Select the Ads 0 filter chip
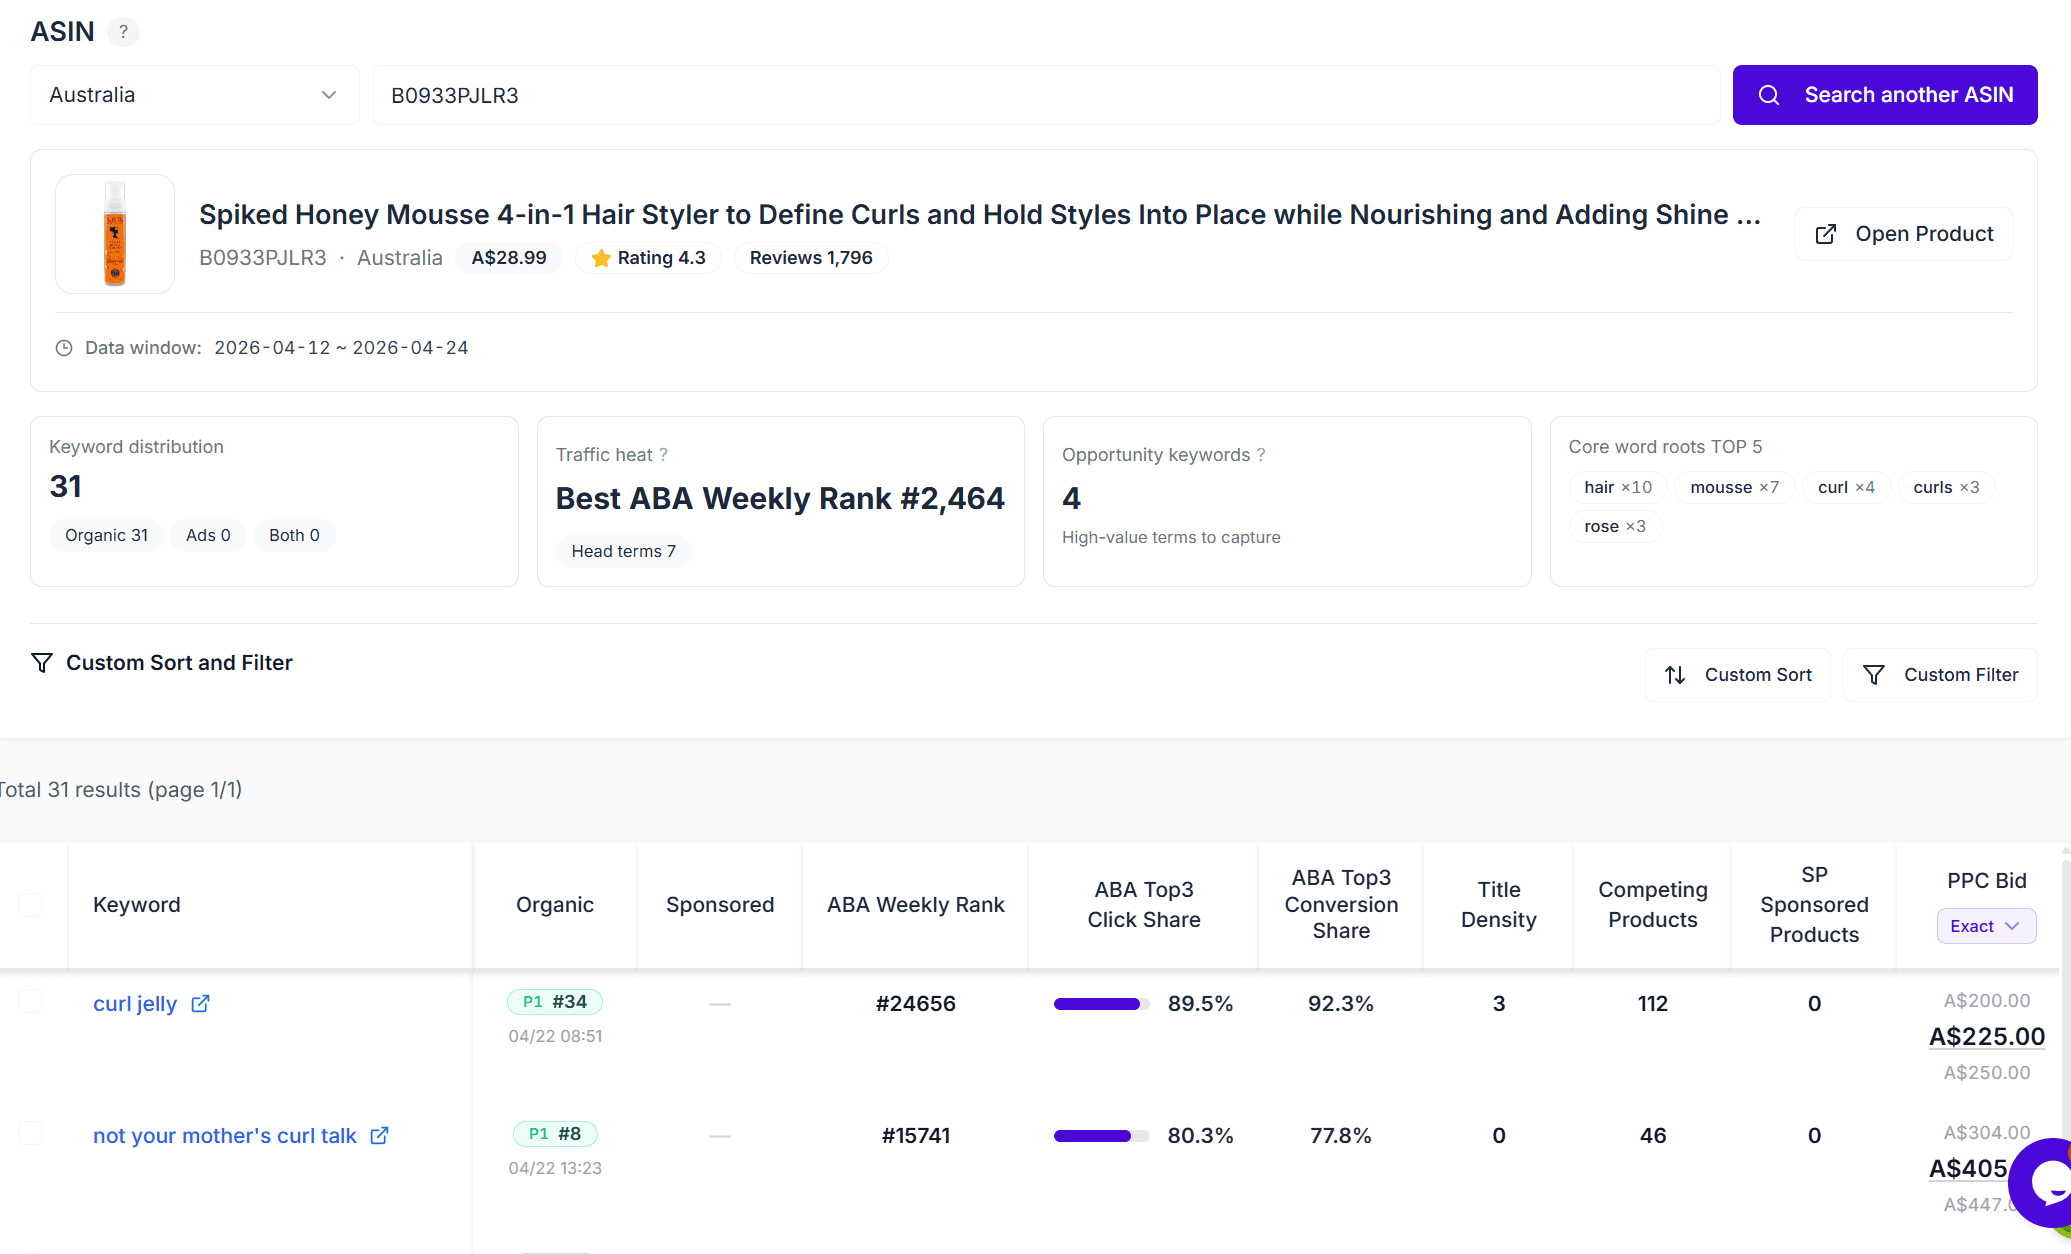 (208, 535)
